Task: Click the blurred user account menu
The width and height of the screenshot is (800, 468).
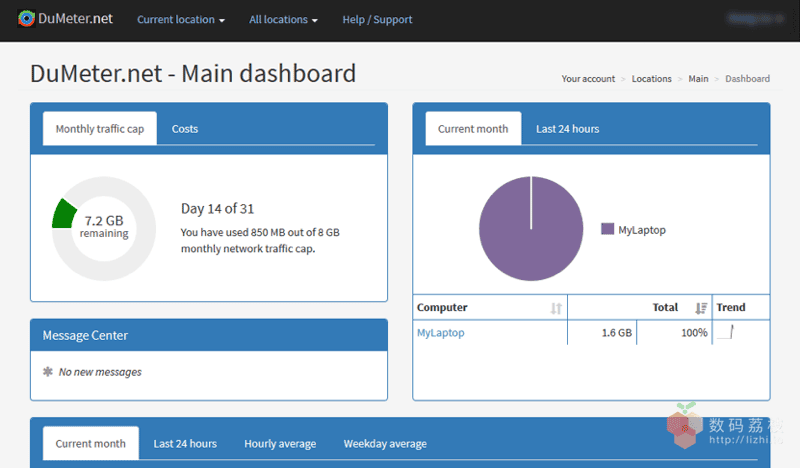Action: 755,18
